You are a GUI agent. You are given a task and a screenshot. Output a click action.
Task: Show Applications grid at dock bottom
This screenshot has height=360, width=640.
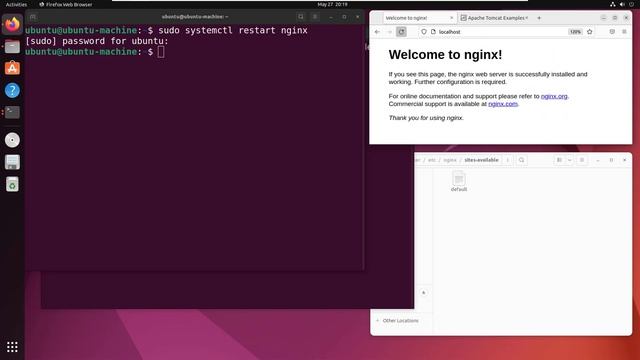pyautogui.click(x=12, y=347)
